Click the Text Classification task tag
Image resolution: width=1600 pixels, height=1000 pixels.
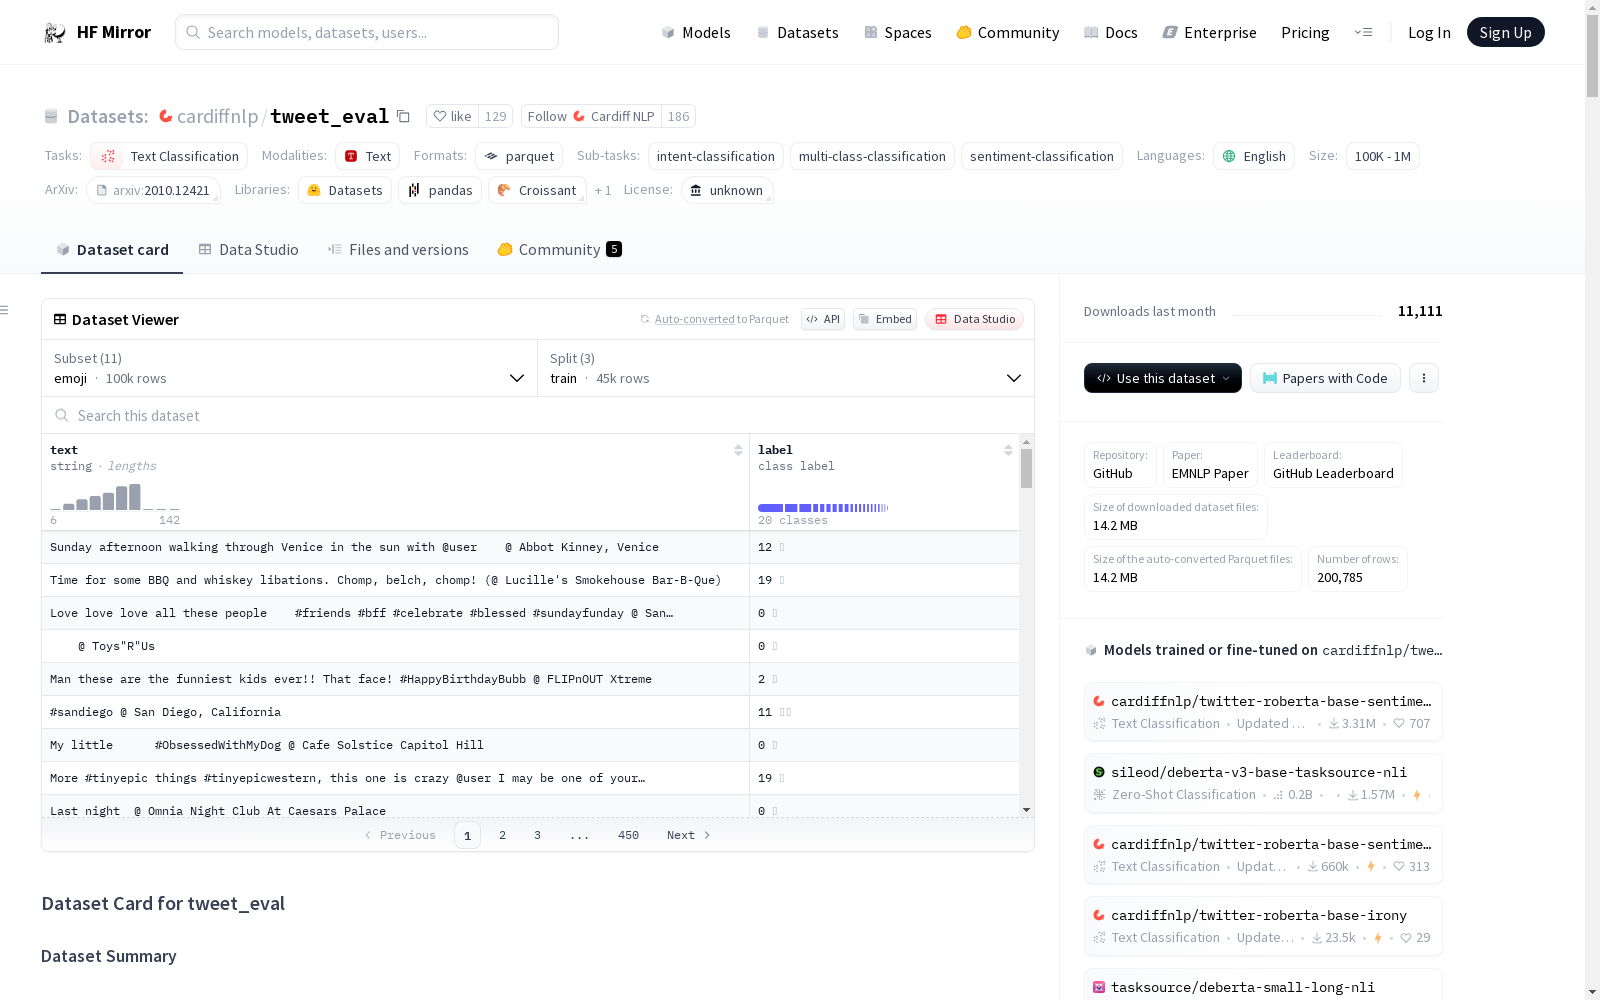click(169, 156)
